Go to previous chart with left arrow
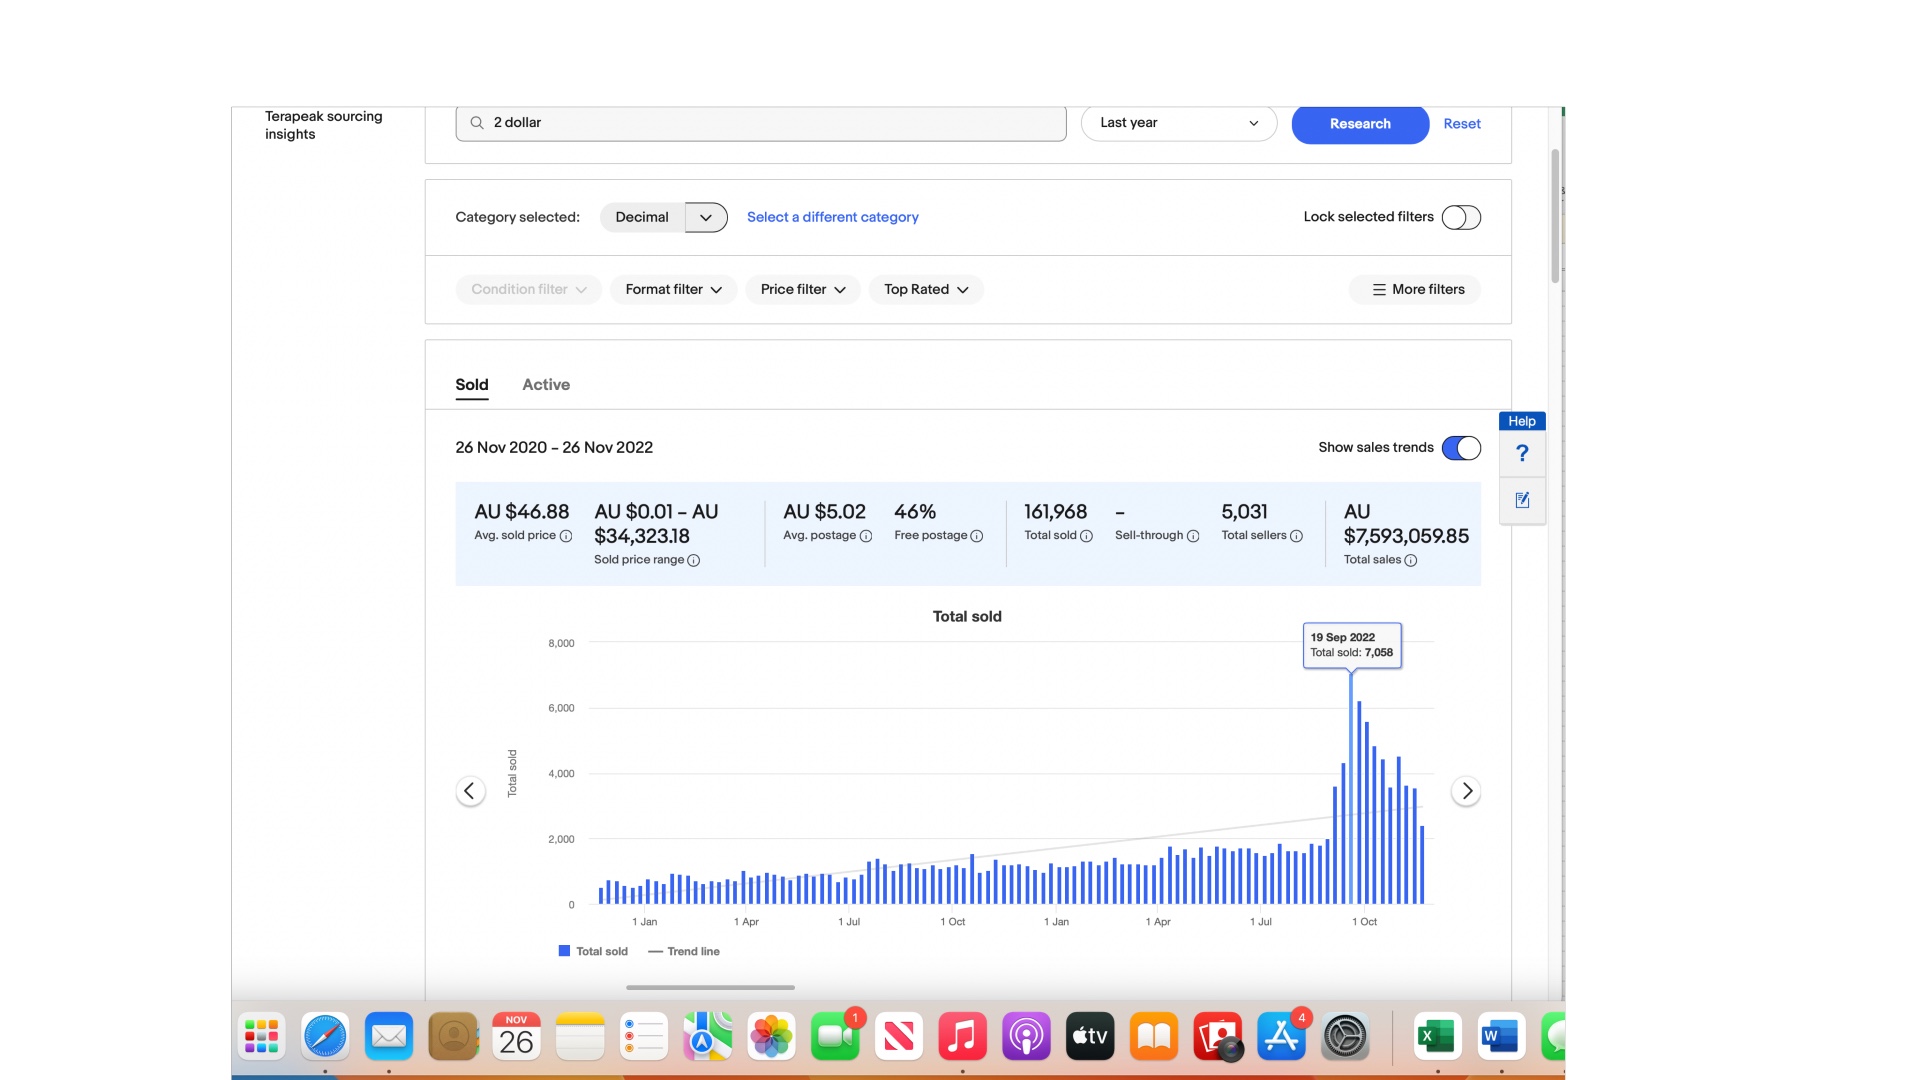The height and width of the screenshot is (1080, 1920). 470,791
